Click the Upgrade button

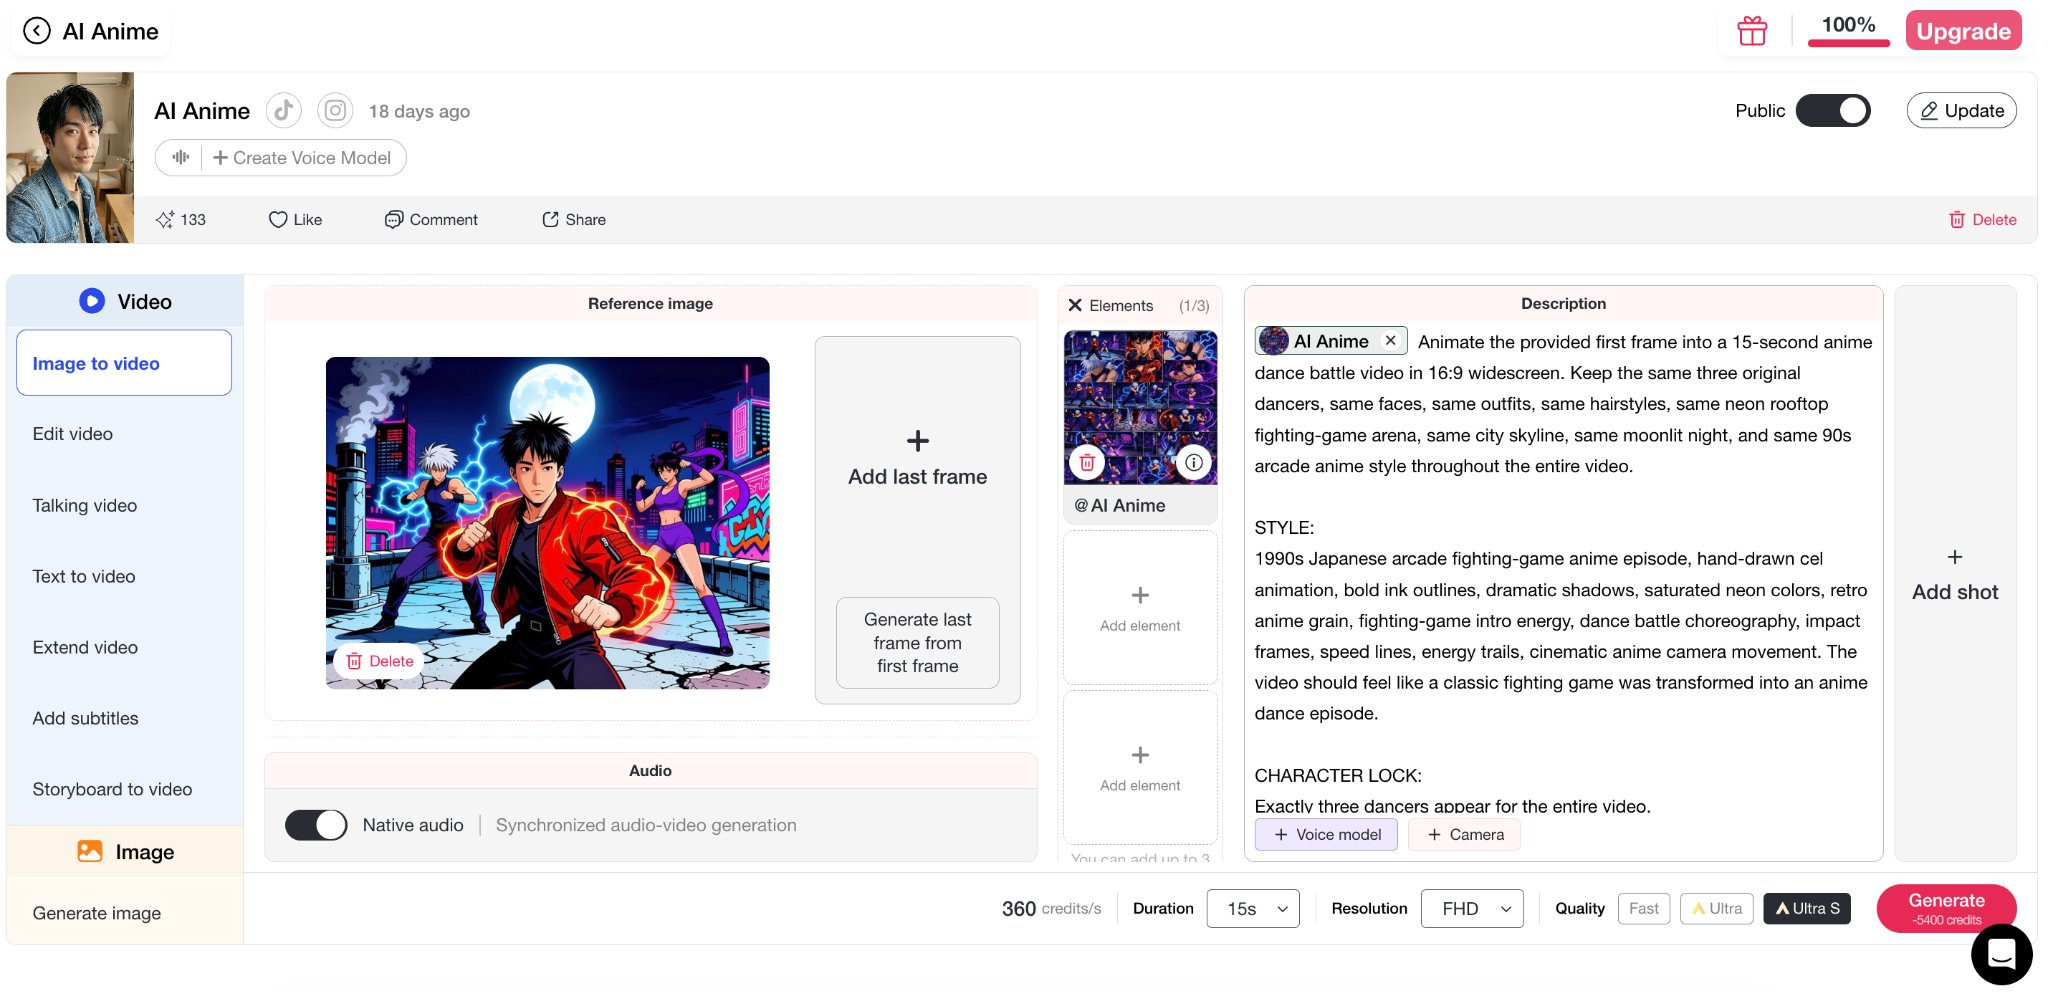tap(1963, 31)
